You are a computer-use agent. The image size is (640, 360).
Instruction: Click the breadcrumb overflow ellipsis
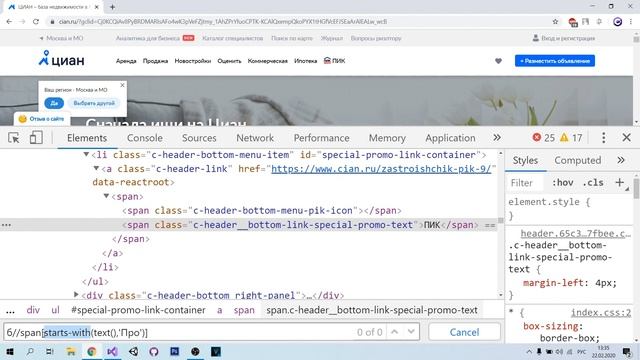pyautogui.click(x=10, y=310)
